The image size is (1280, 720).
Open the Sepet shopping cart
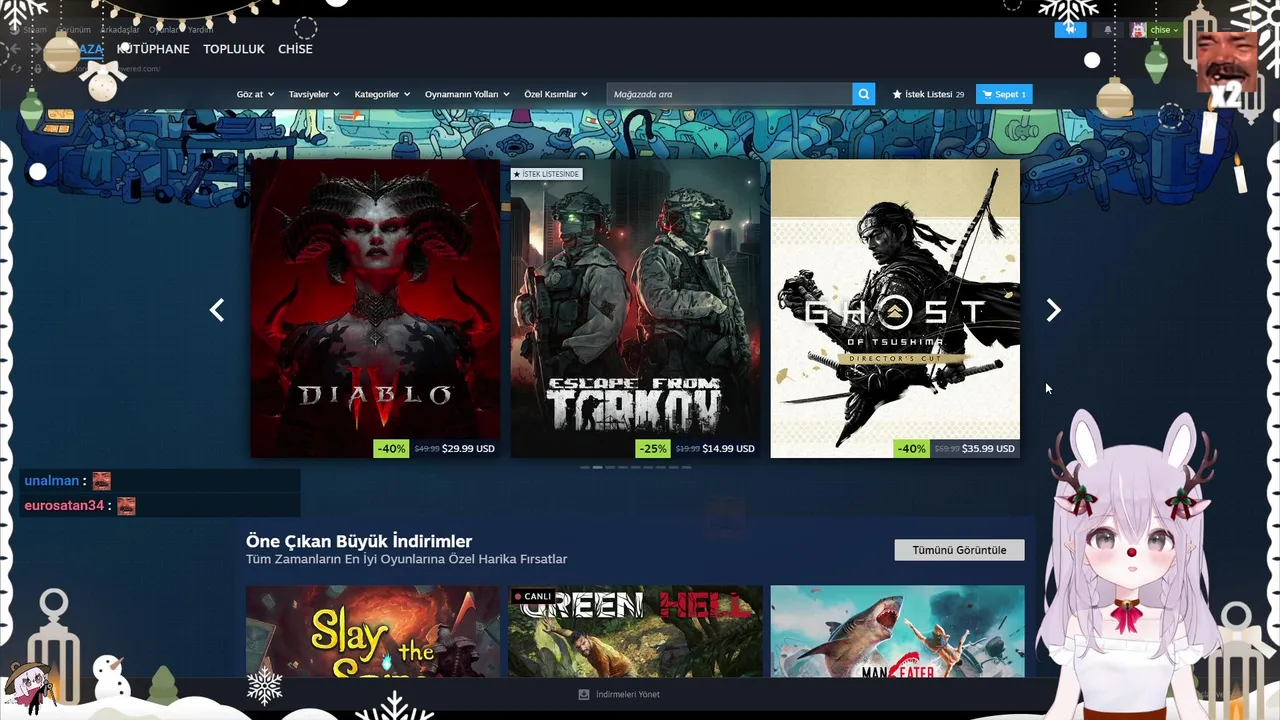1004,94
